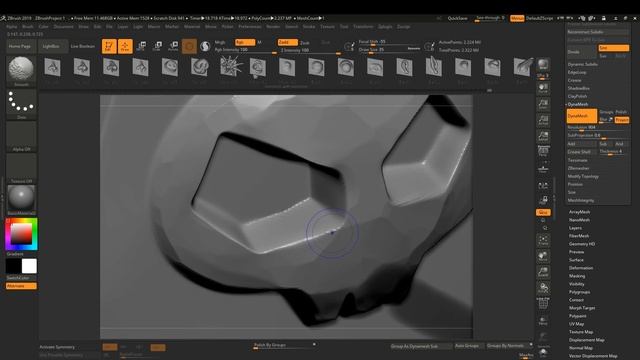Open the Texture Off slot
The image size is (640, 360).
click(x=21, y=167)
